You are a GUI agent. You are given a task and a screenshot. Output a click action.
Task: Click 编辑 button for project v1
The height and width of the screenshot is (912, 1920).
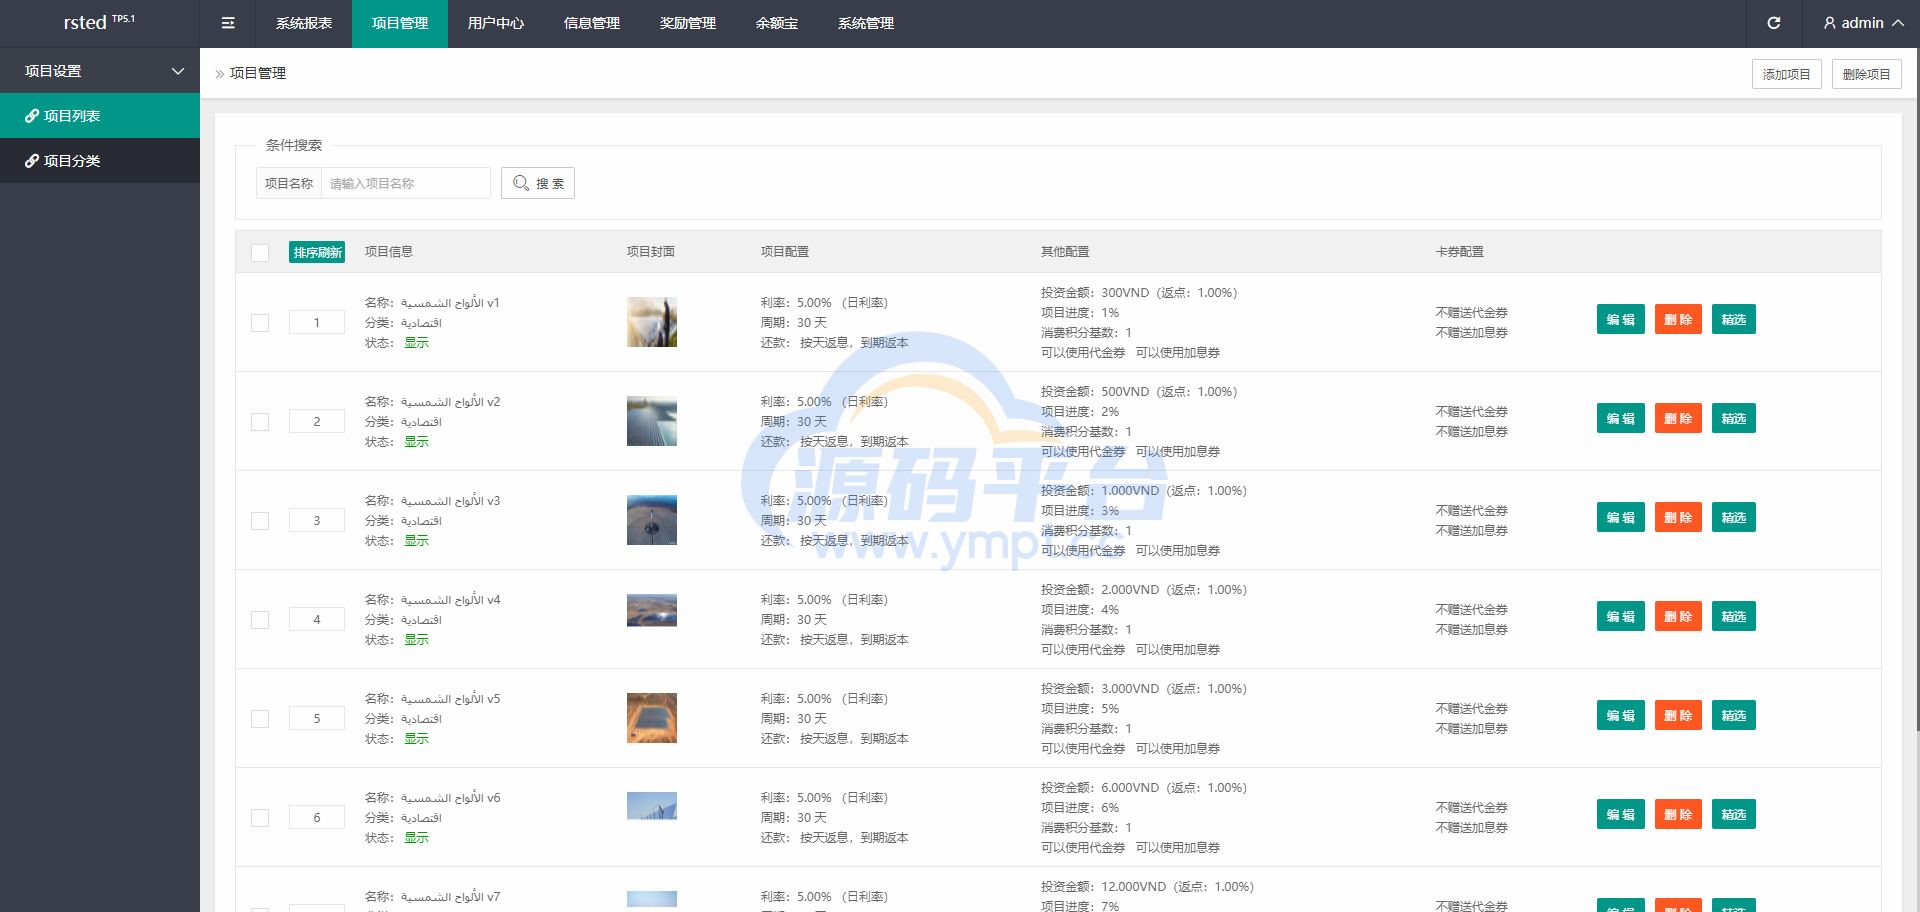pos(1621,319)
